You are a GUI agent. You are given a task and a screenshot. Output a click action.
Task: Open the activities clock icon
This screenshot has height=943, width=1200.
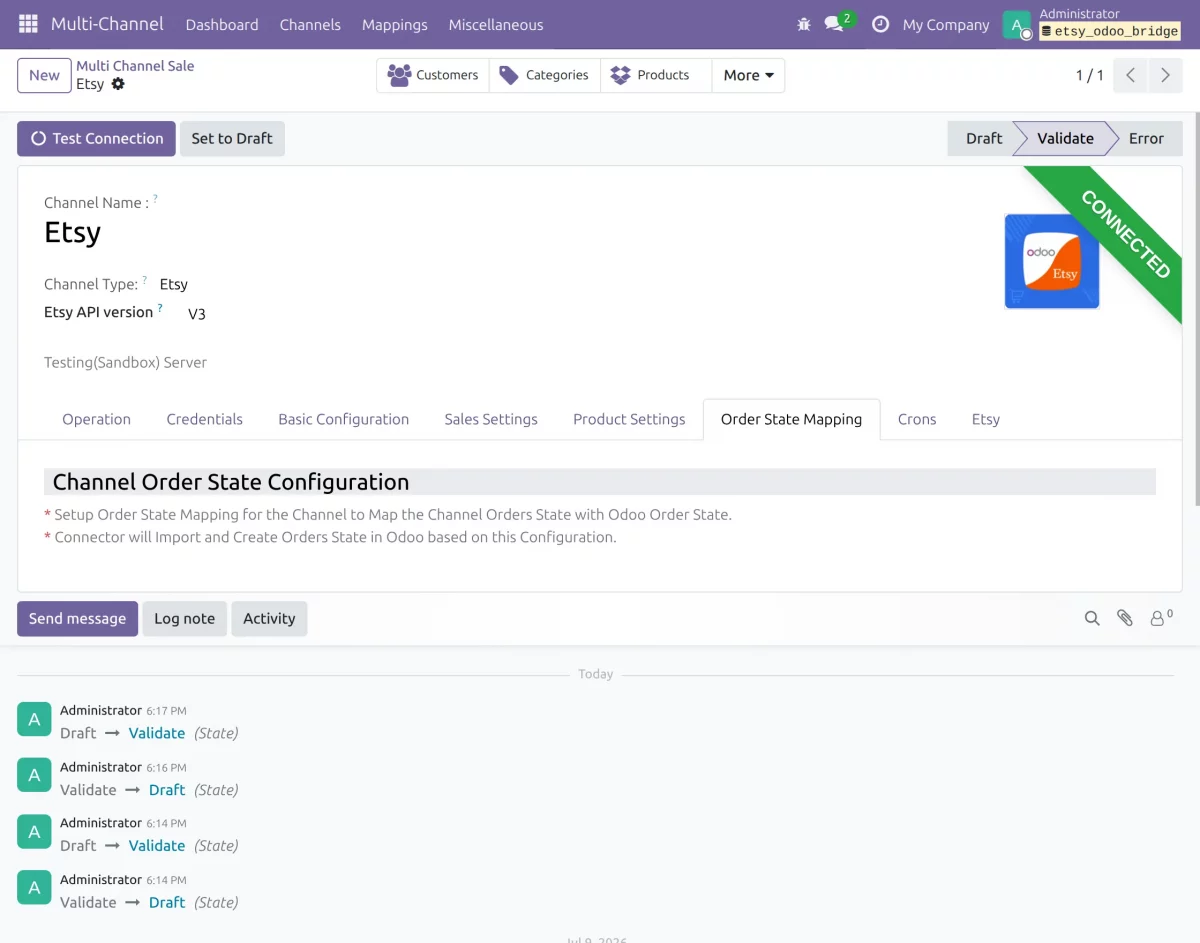[880, 24]
